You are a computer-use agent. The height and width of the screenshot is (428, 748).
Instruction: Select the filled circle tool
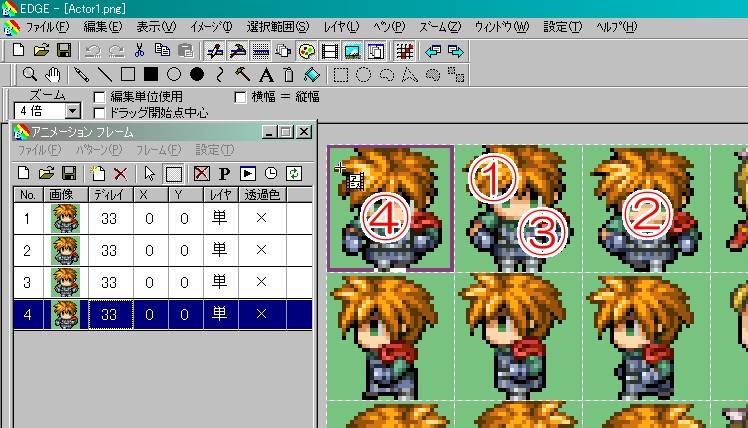tap(197, 74)
